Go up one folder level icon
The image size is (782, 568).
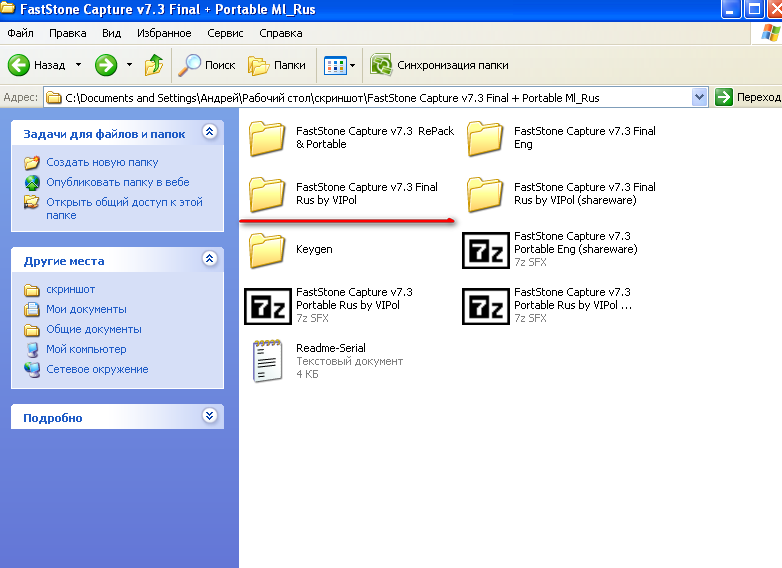154,65
